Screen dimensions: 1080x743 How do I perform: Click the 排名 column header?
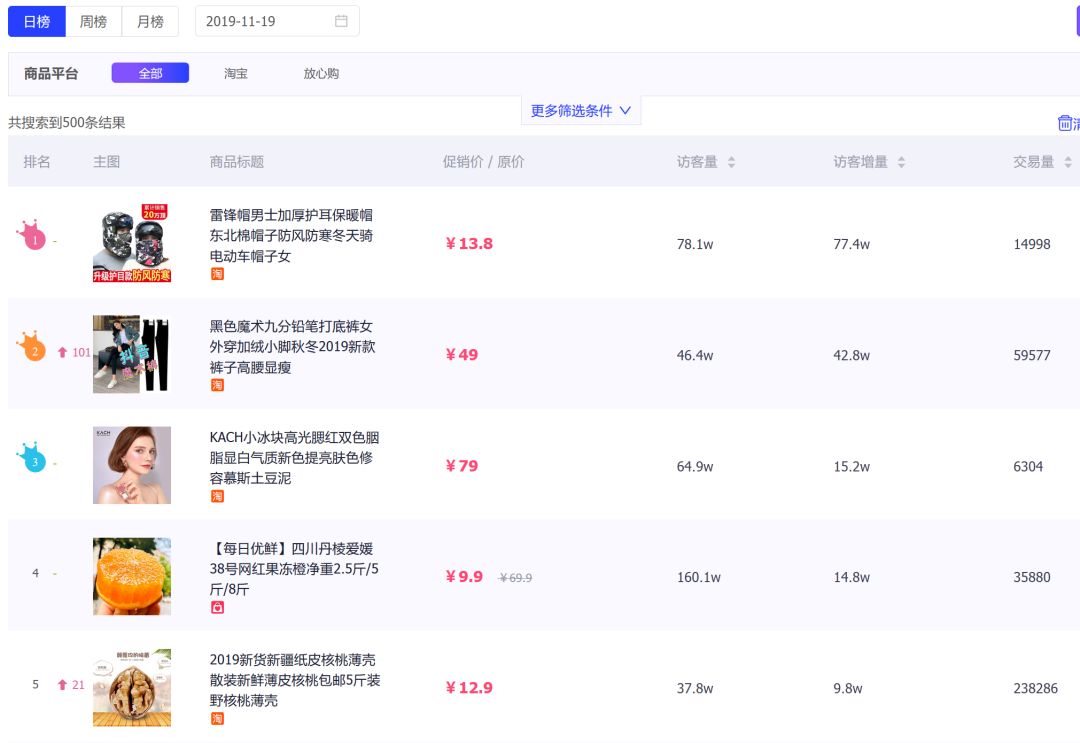[37, 162]
